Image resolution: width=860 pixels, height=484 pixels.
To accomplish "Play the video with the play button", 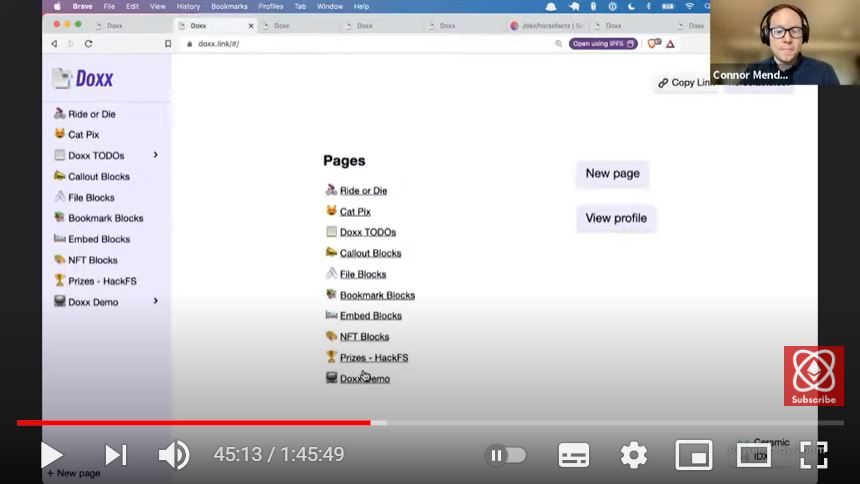I will click(x=52, y=455).
